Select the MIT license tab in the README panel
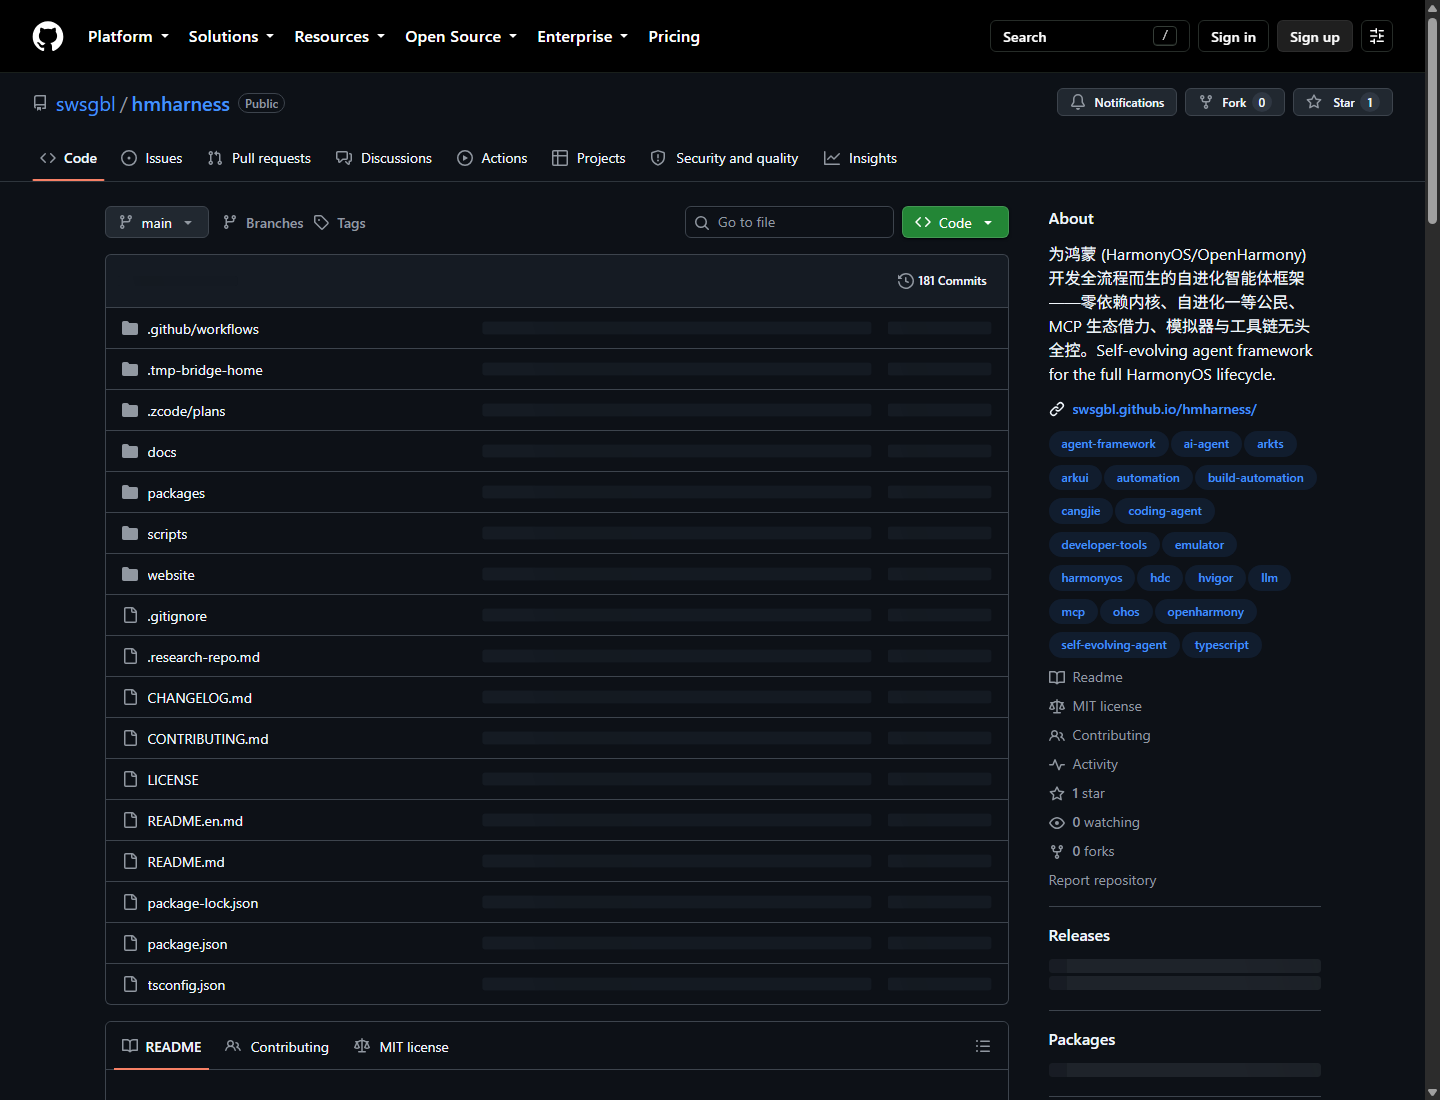Image resolution: width=1440 pixels, height=1100 pixels. (401, 1046)
